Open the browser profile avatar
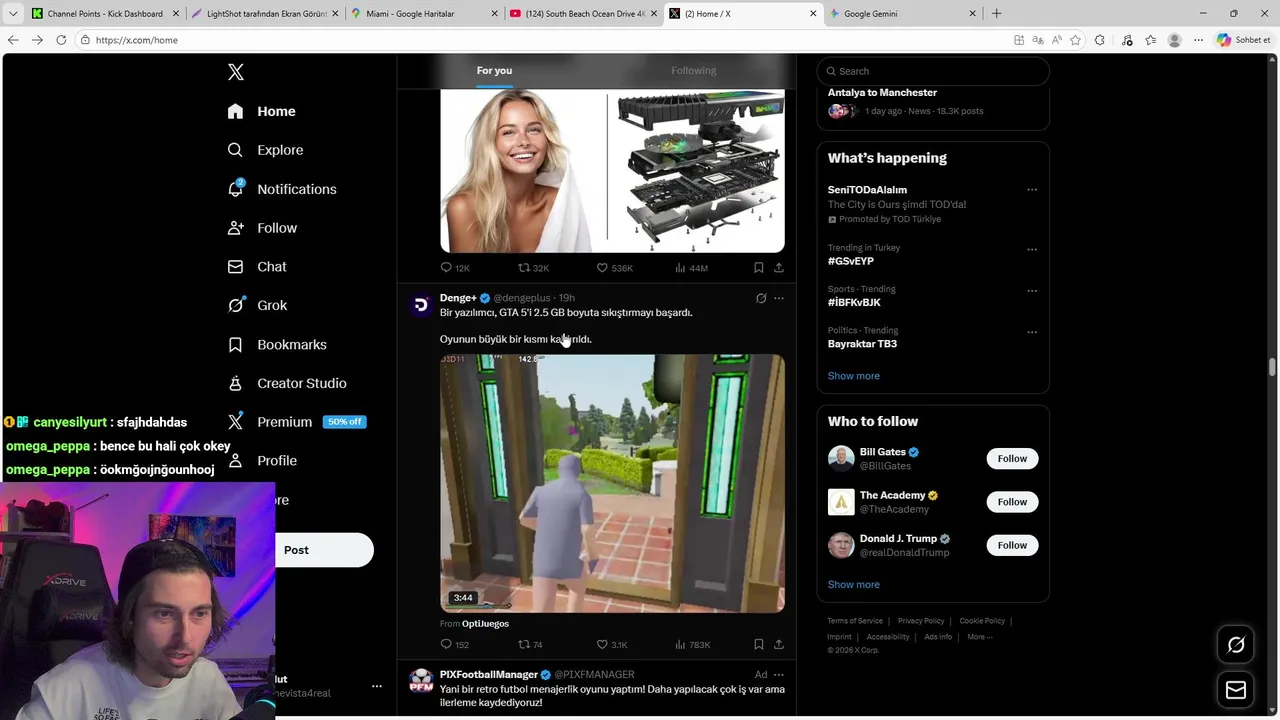Screen dimensions: 1280x720 (1174, 40)
